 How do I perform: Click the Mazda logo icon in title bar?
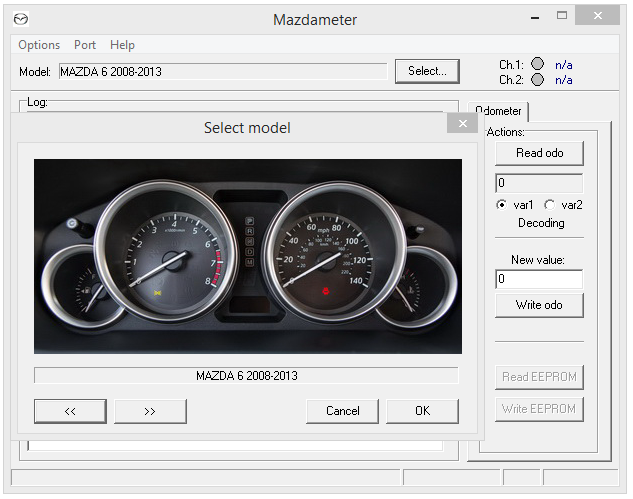20,19
